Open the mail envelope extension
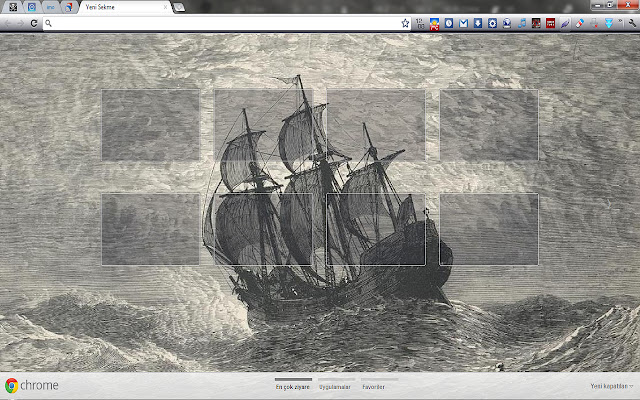This screenshot has height=400, width=640. (463, 23)
